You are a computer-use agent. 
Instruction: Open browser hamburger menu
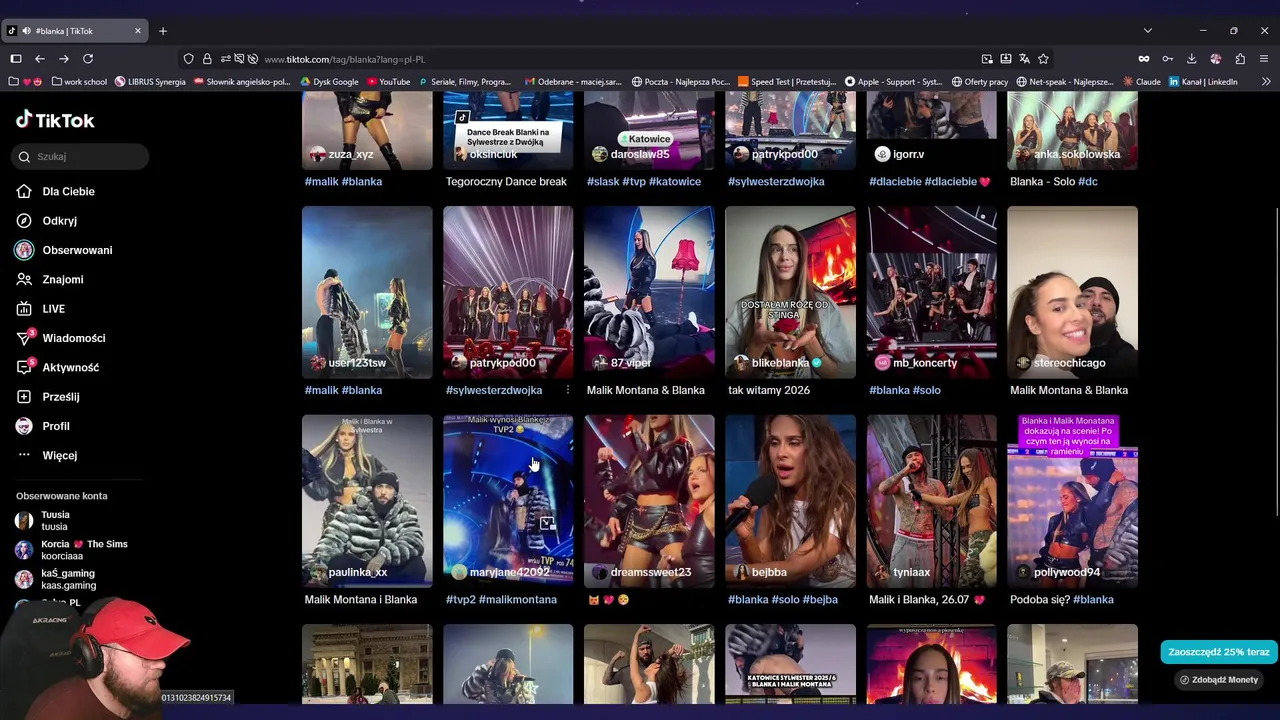click(1264, 59)
